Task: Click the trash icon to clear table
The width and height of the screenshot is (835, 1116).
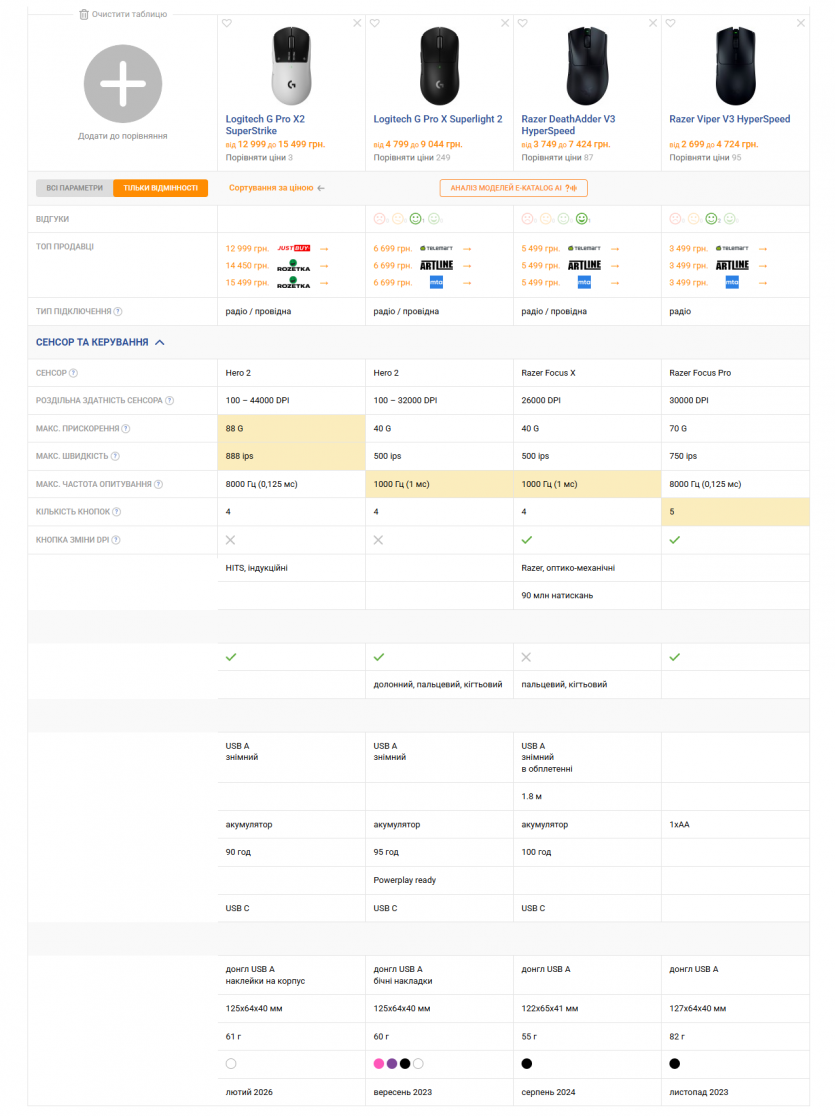Action: click(x=84, y=15)
